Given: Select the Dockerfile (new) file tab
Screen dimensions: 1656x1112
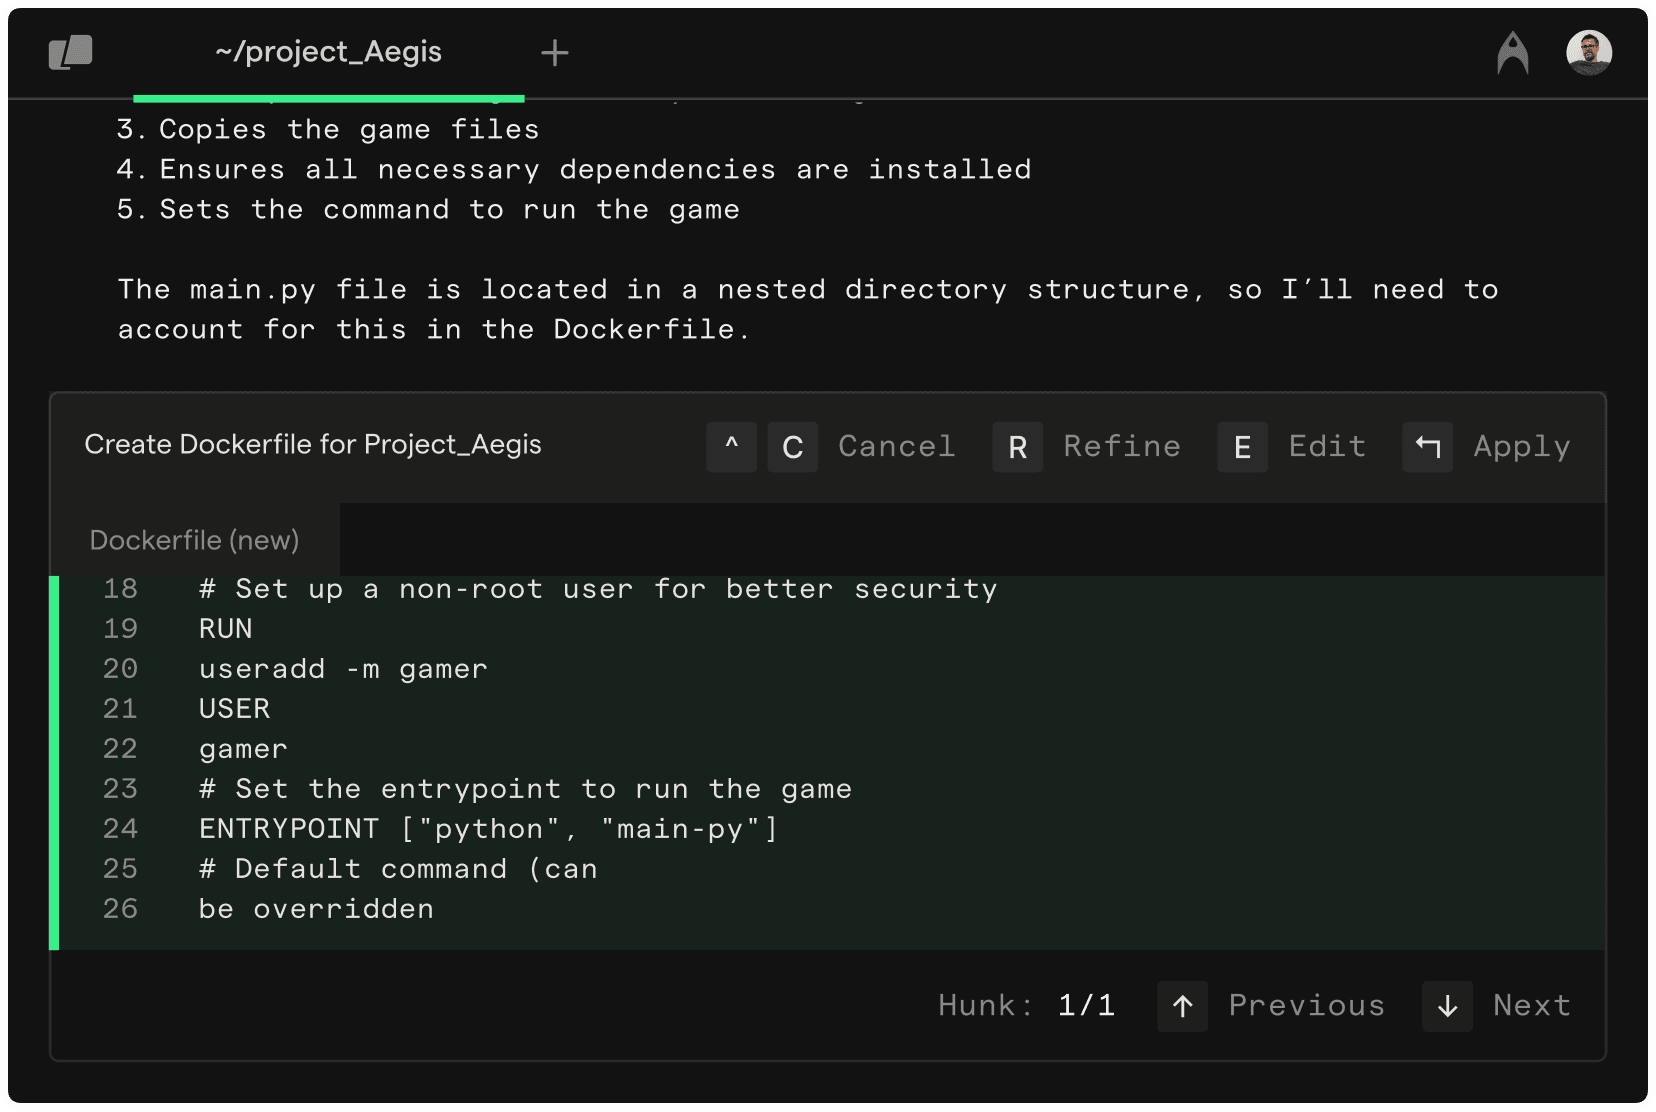Looking at the screenshot, I should (195, 540).
